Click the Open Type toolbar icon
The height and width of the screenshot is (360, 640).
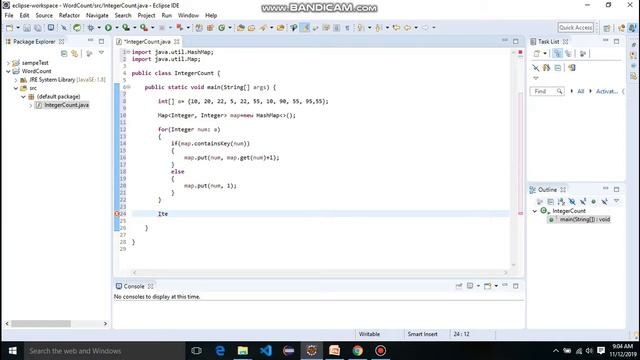coord(241,28)
